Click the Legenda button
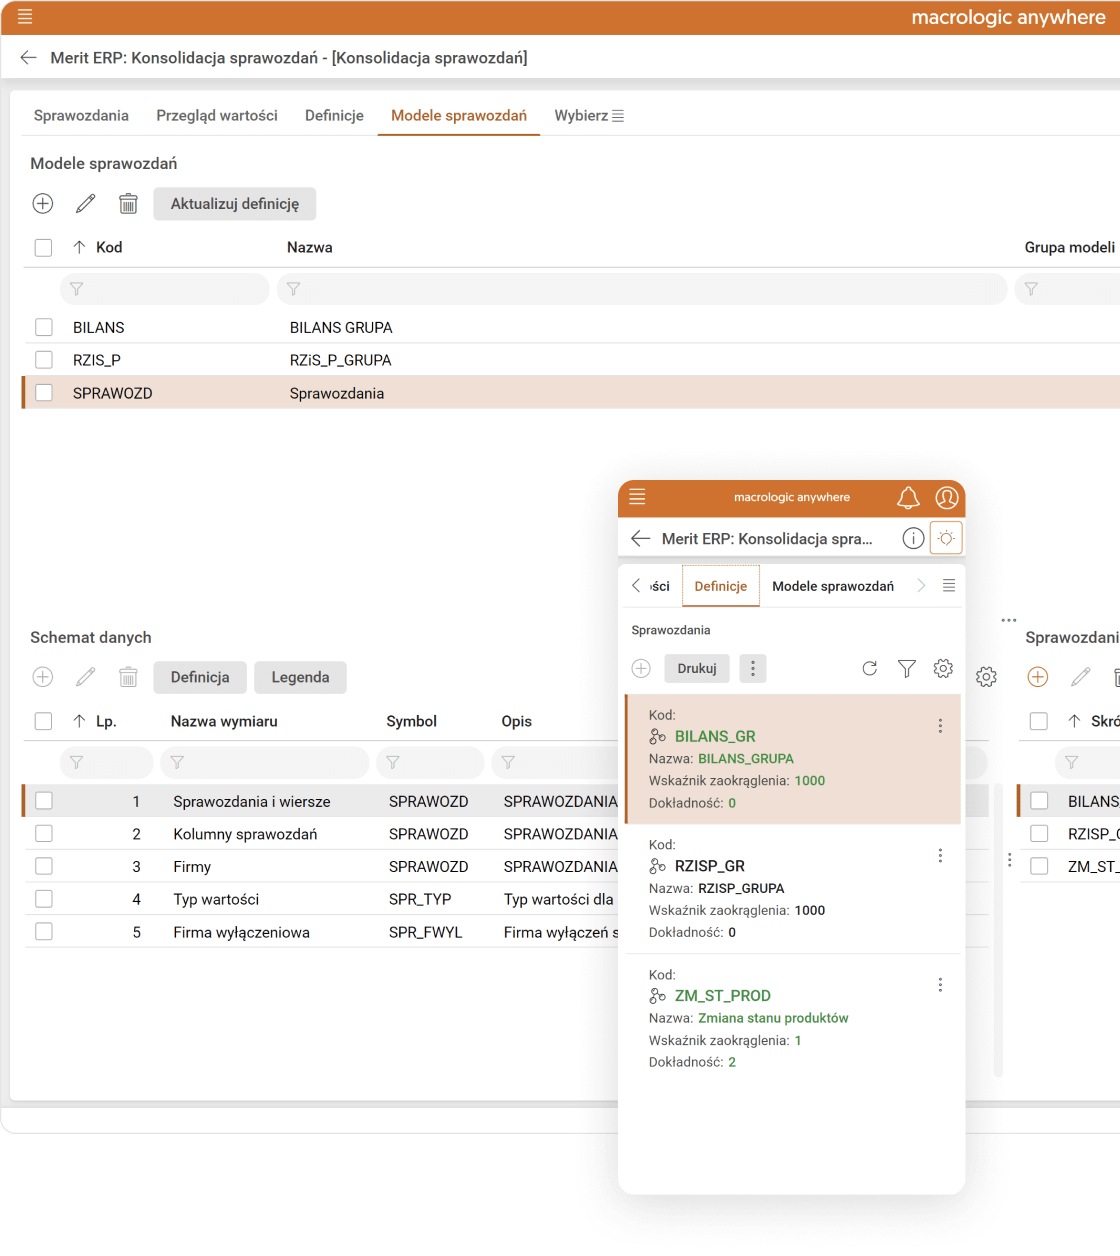Viewport: 1120px width, 1256px height. click(300, 678)
